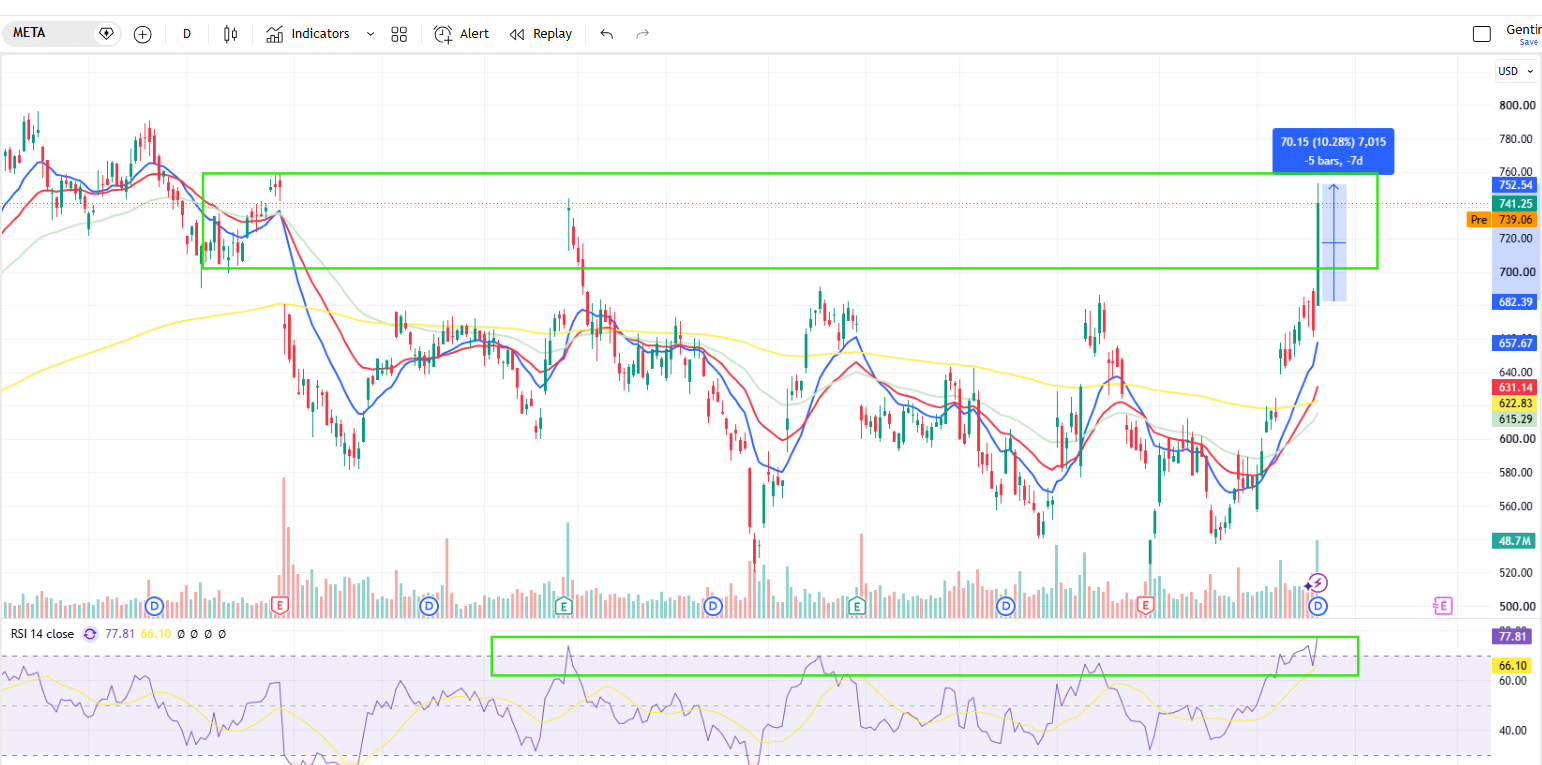Screen dimensions: 1542x765
Task: Open the candlestick chart type selector
Action: (231, 34)
